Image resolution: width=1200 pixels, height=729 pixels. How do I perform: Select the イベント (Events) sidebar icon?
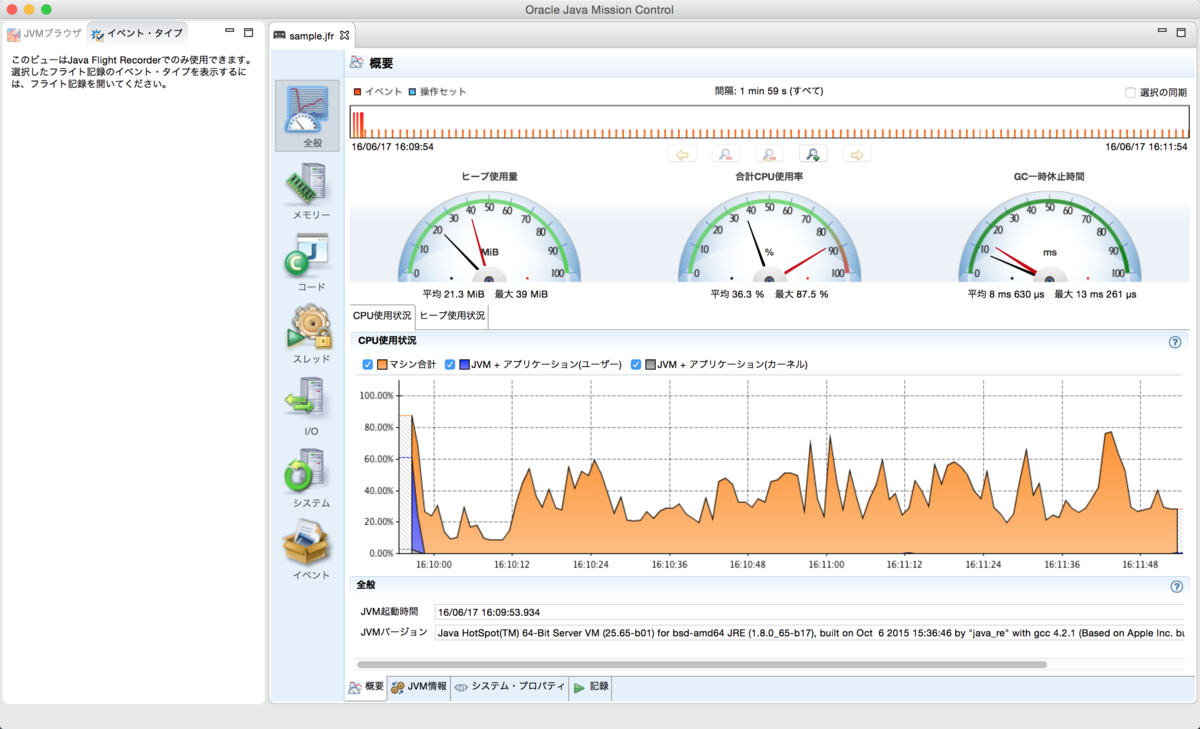tap(308, 542)
